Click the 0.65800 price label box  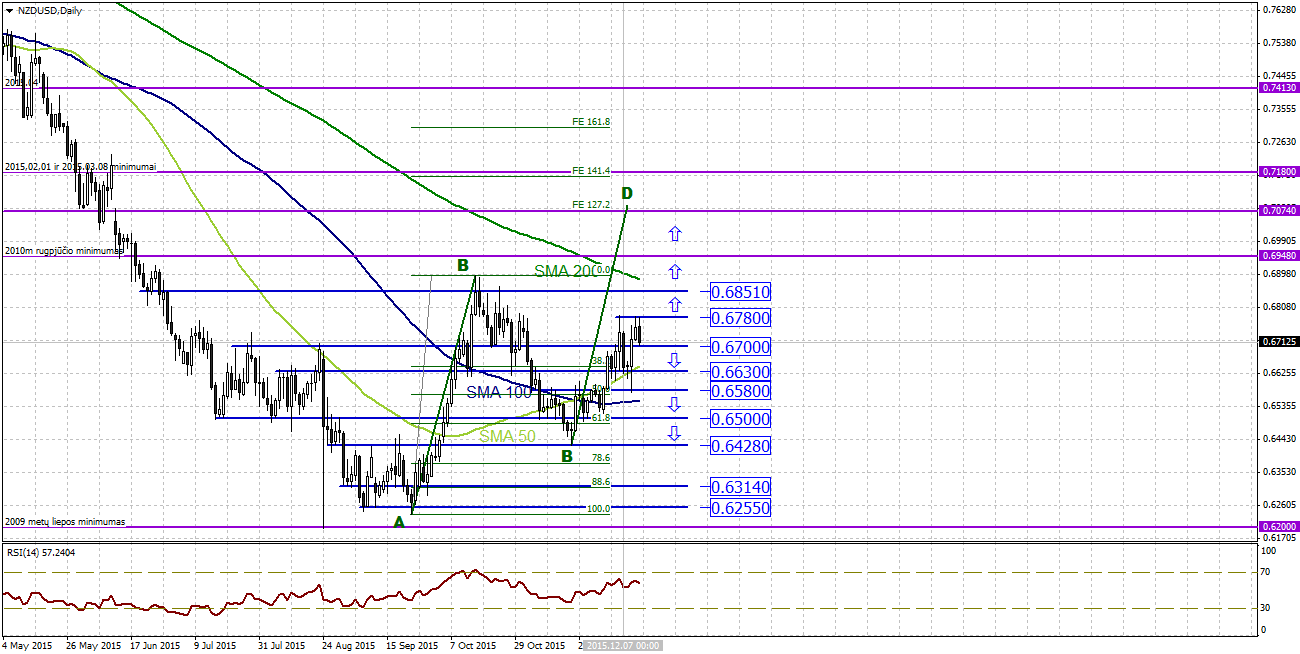pyautogui.click(x=740, y=391)
